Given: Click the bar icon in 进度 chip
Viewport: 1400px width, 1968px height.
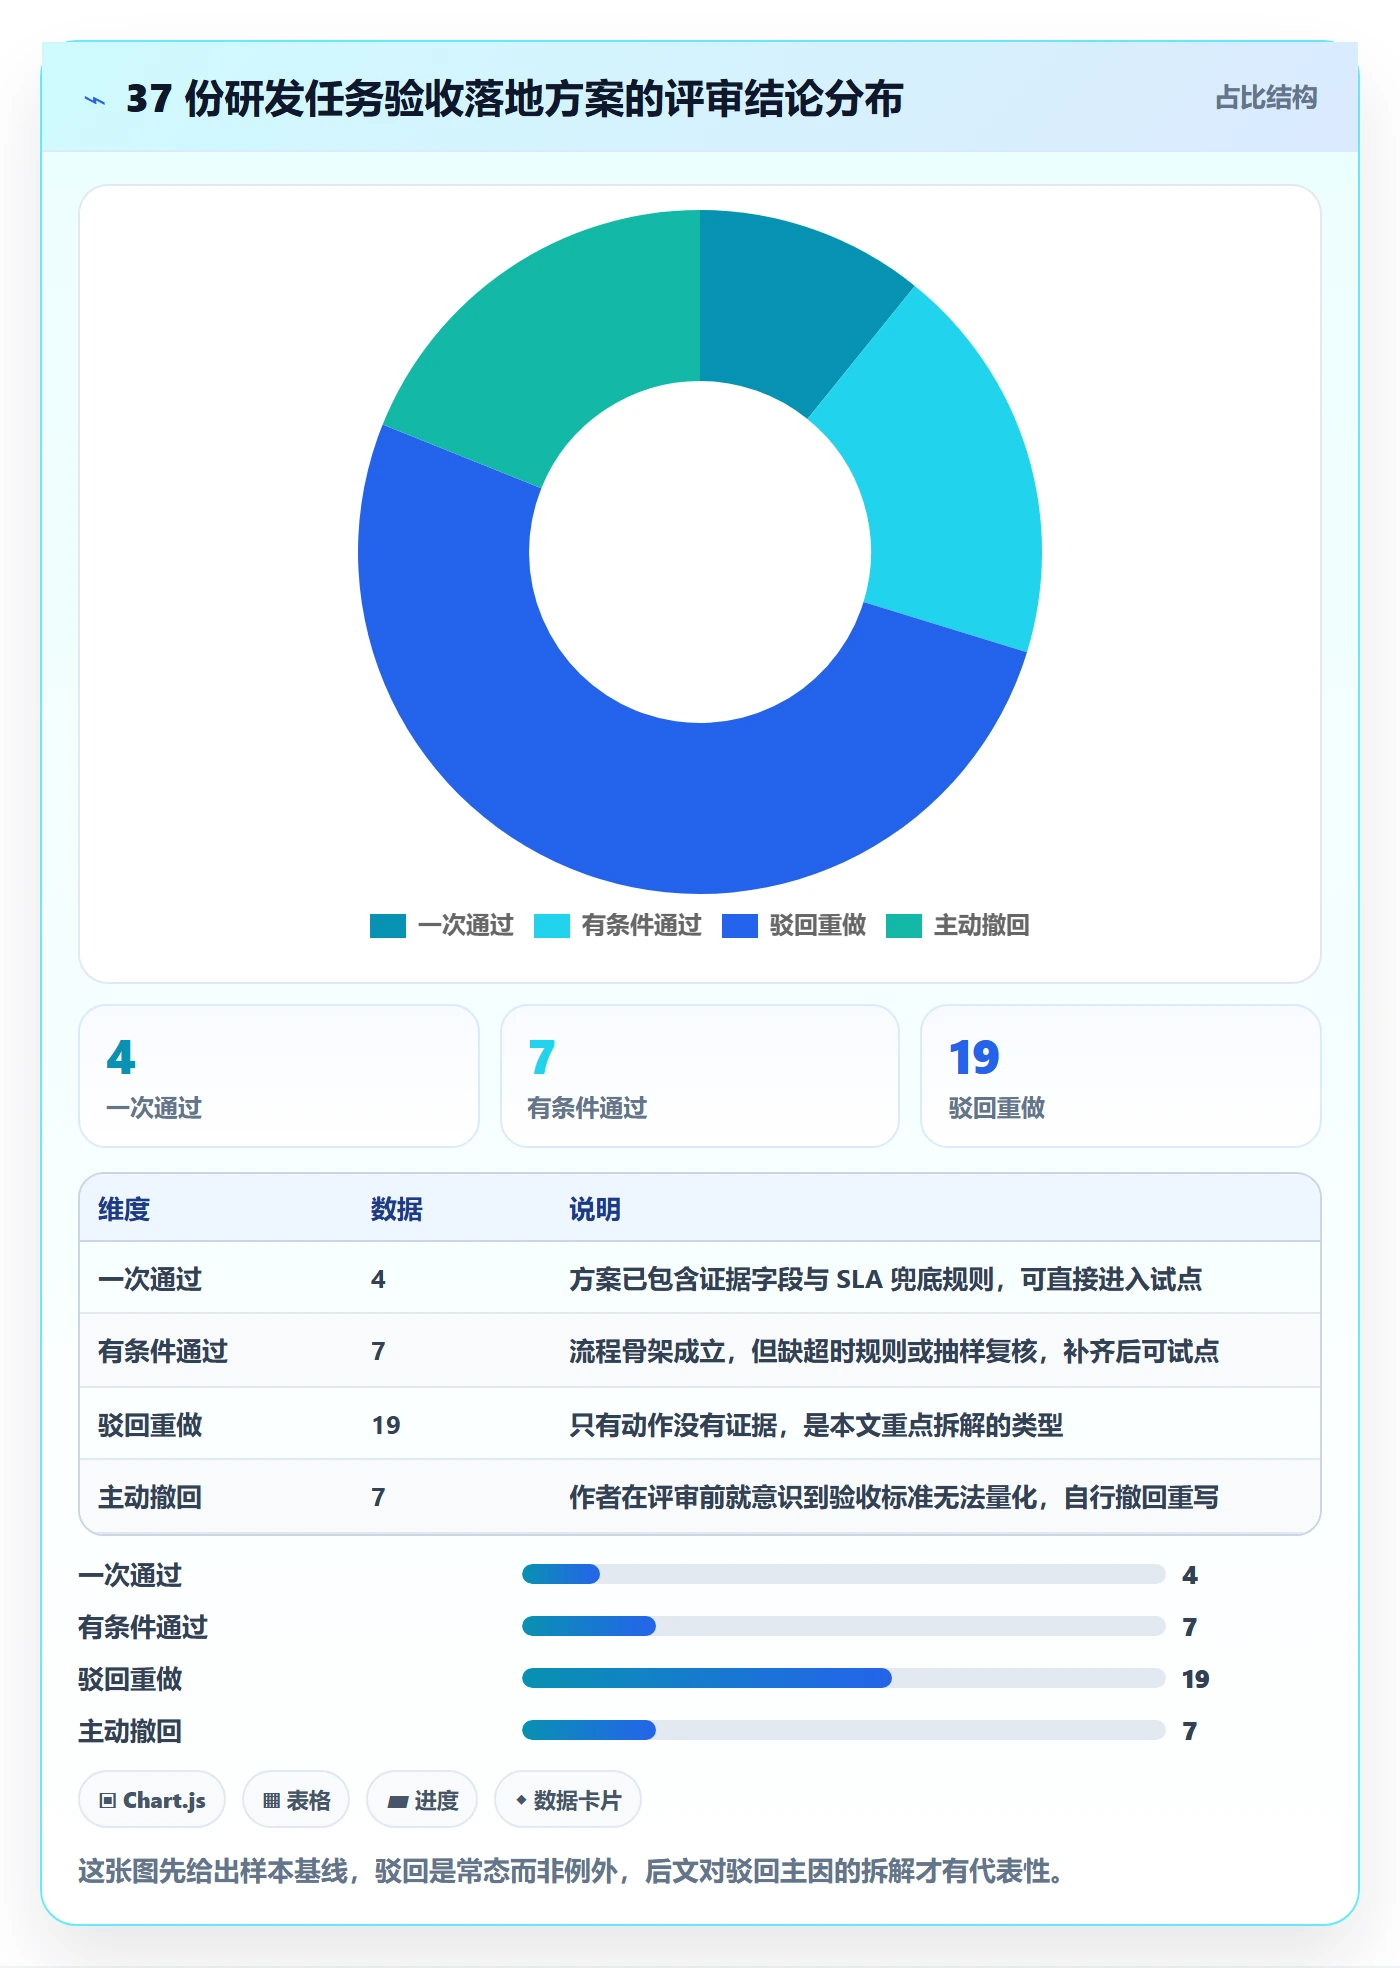Looking at the screenshot, I should 398,1802.
